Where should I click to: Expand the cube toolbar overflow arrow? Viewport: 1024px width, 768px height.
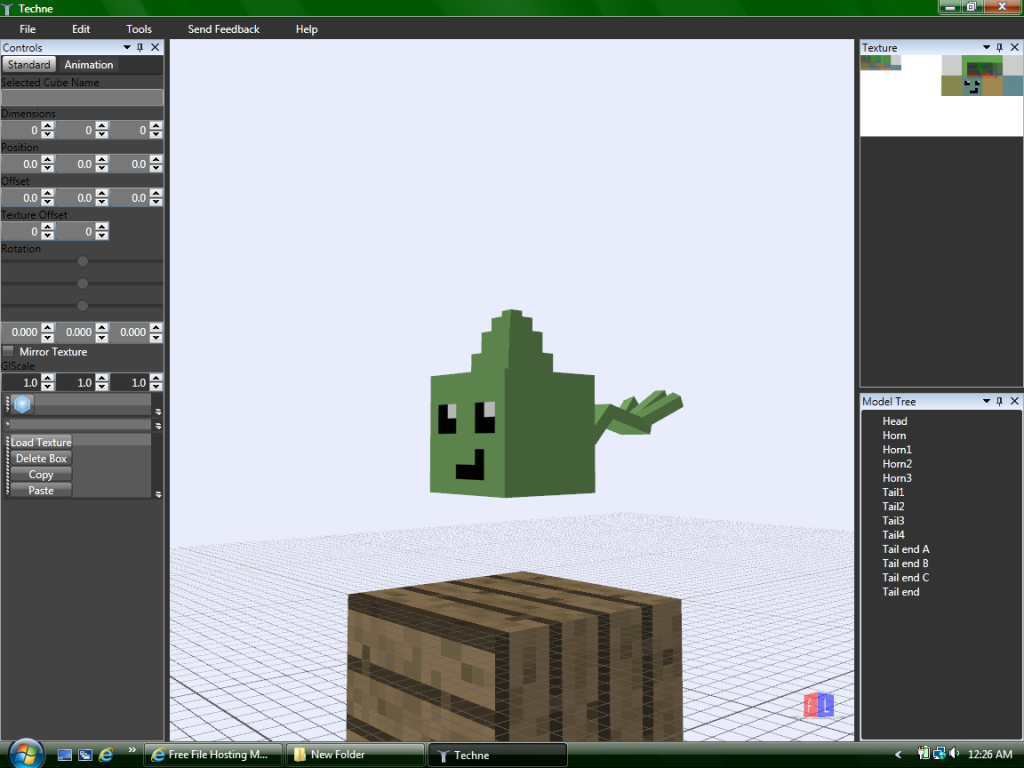[158, 411]
